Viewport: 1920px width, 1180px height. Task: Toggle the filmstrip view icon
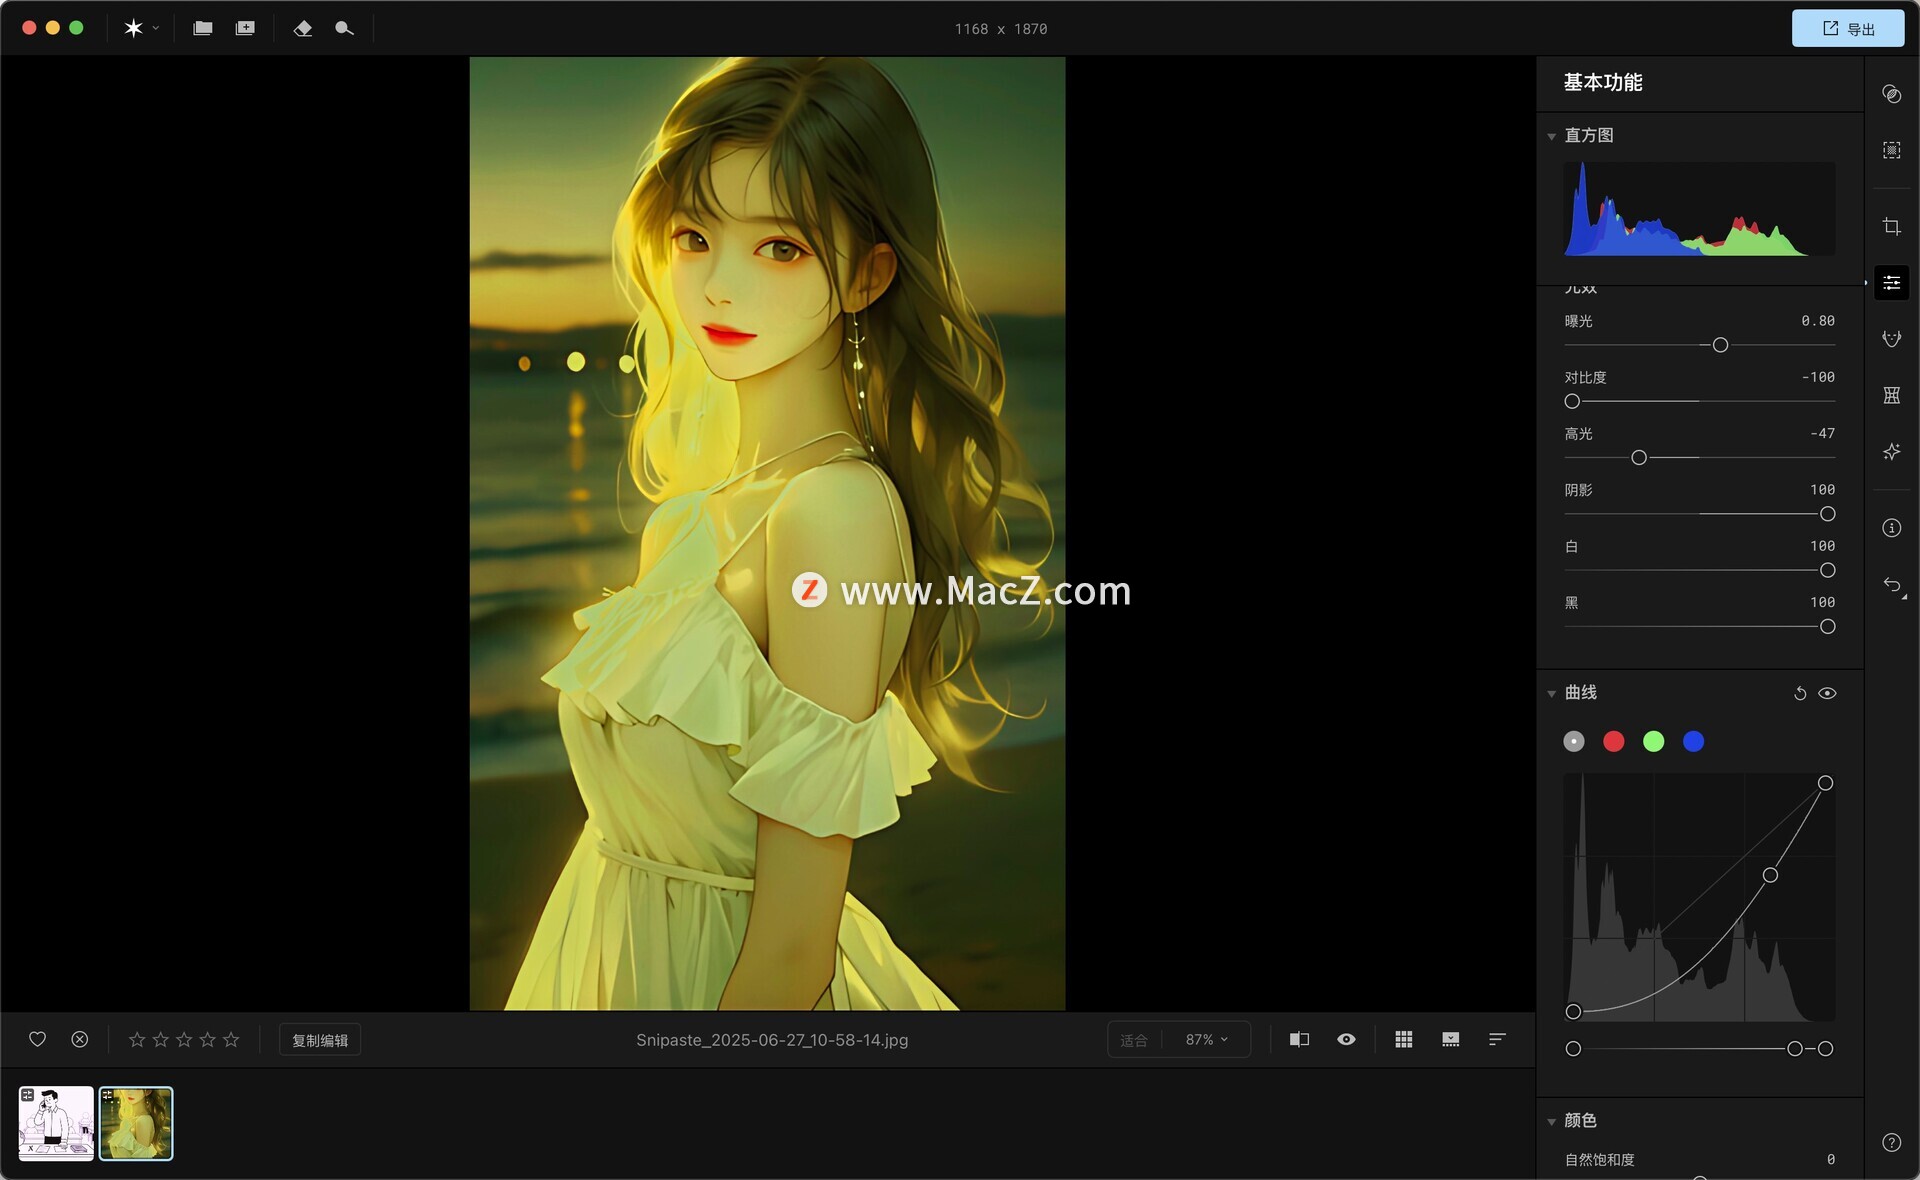[1450, 1039]
